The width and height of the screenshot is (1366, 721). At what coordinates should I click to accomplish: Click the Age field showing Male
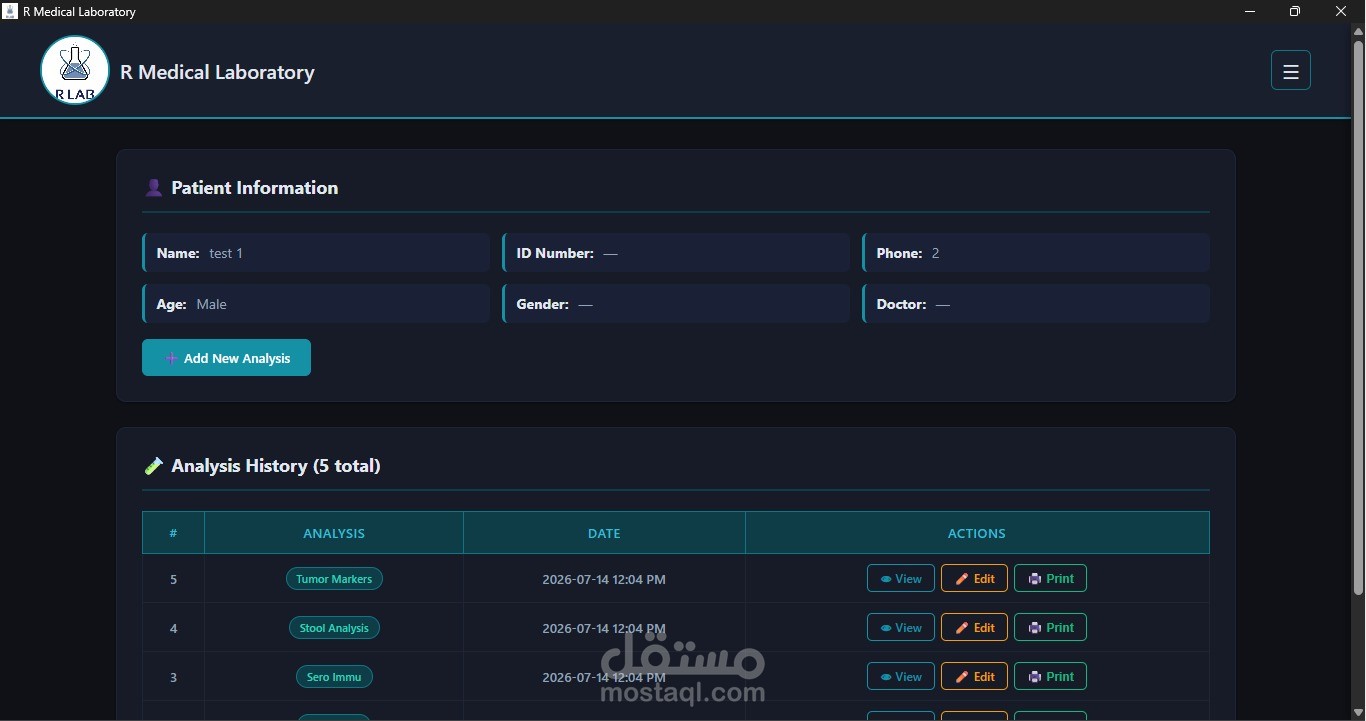pos(316,304)
